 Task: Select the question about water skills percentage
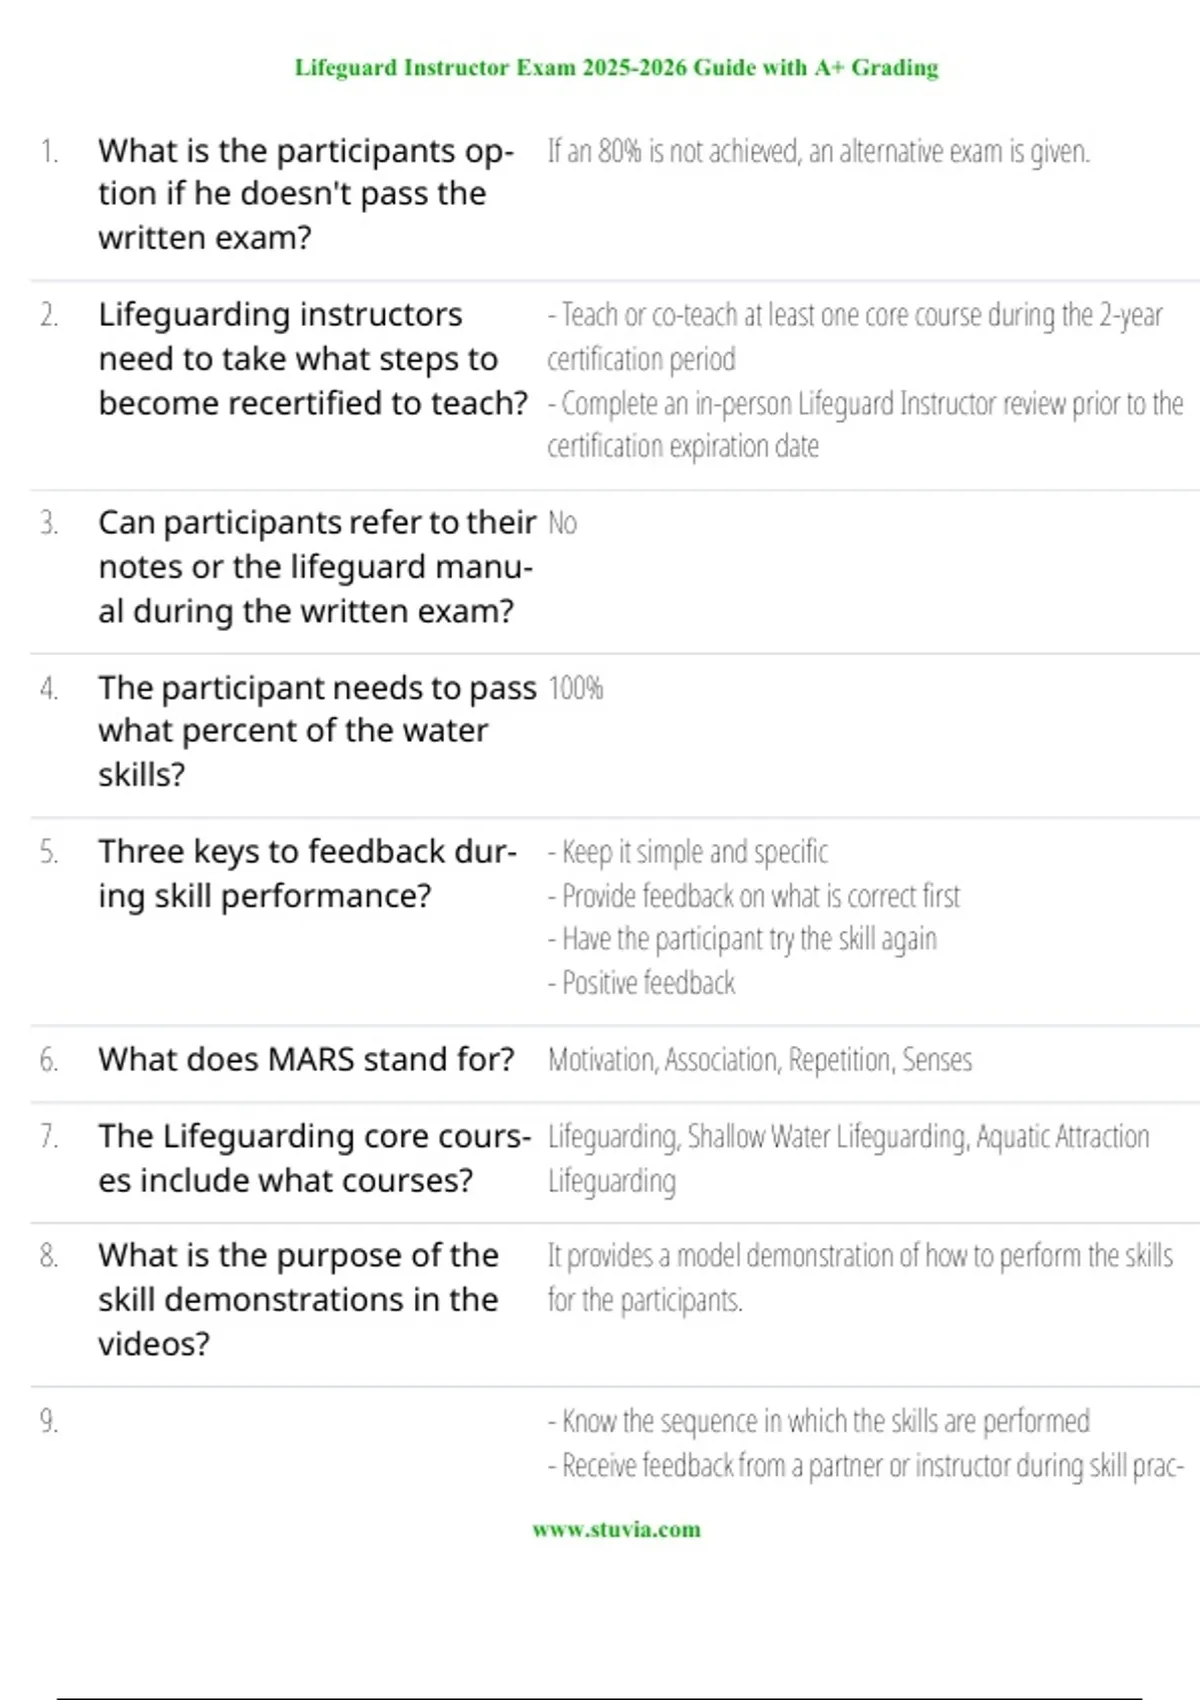tap(316, 731)
